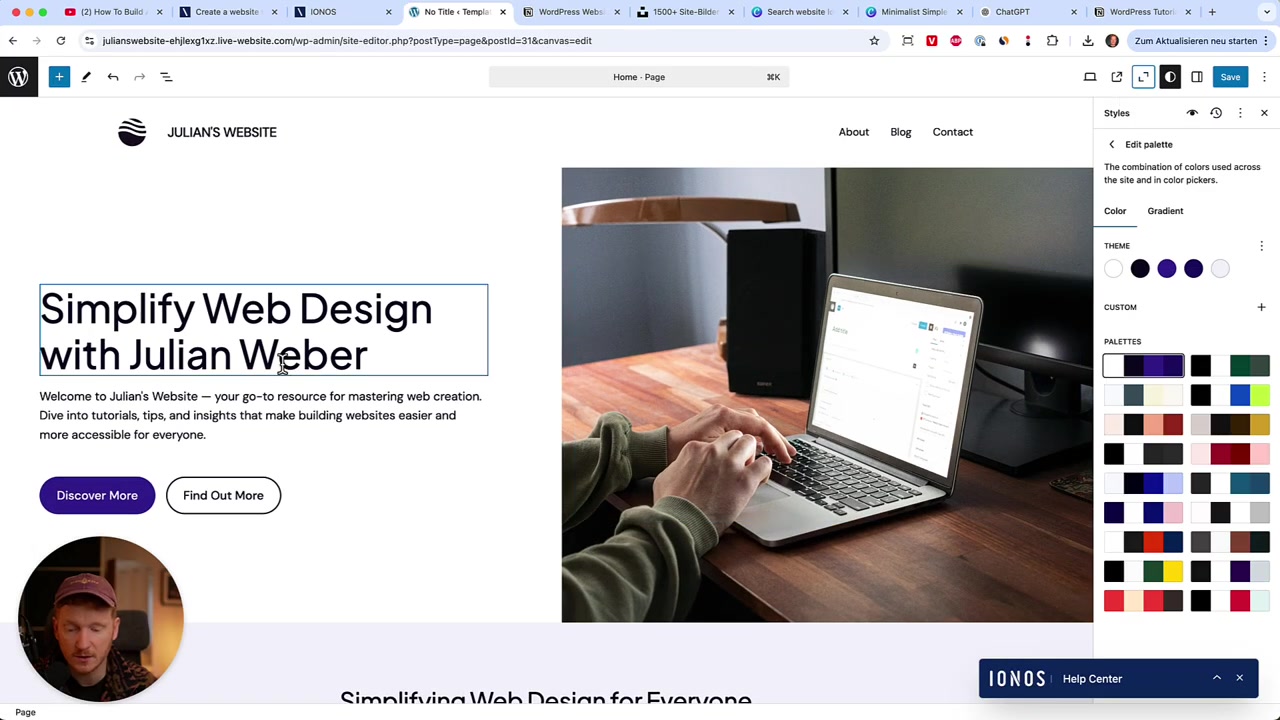
Task: View the page in a new tab
Action: click(1117, 77)
